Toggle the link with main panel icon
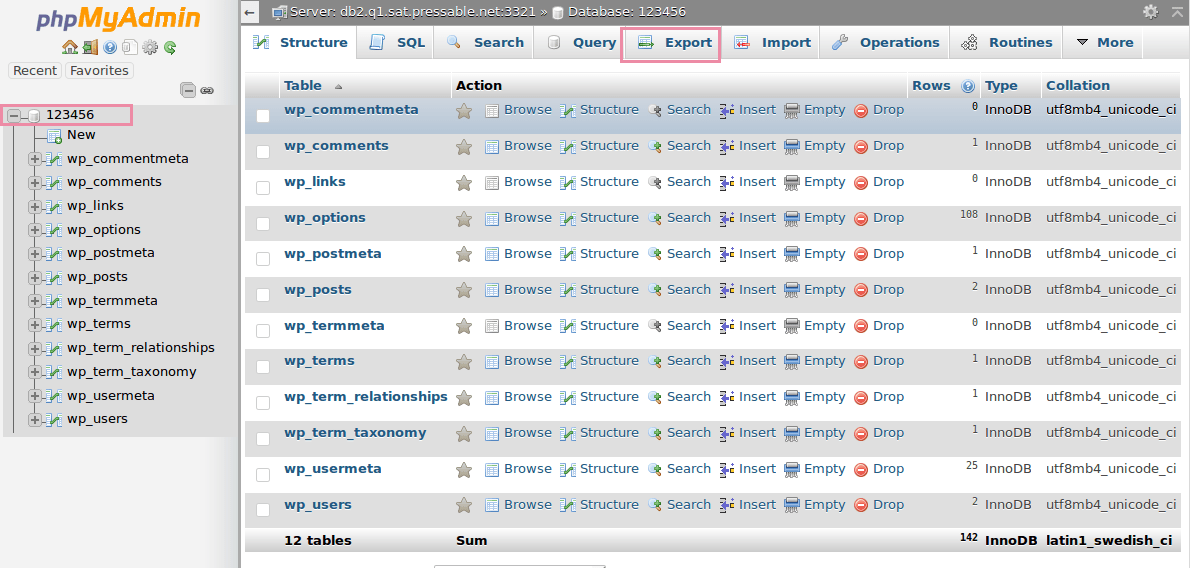Image resolution: width=1190 pixels, height=568 pixels. pyautogui.click(x=206, y=90)
